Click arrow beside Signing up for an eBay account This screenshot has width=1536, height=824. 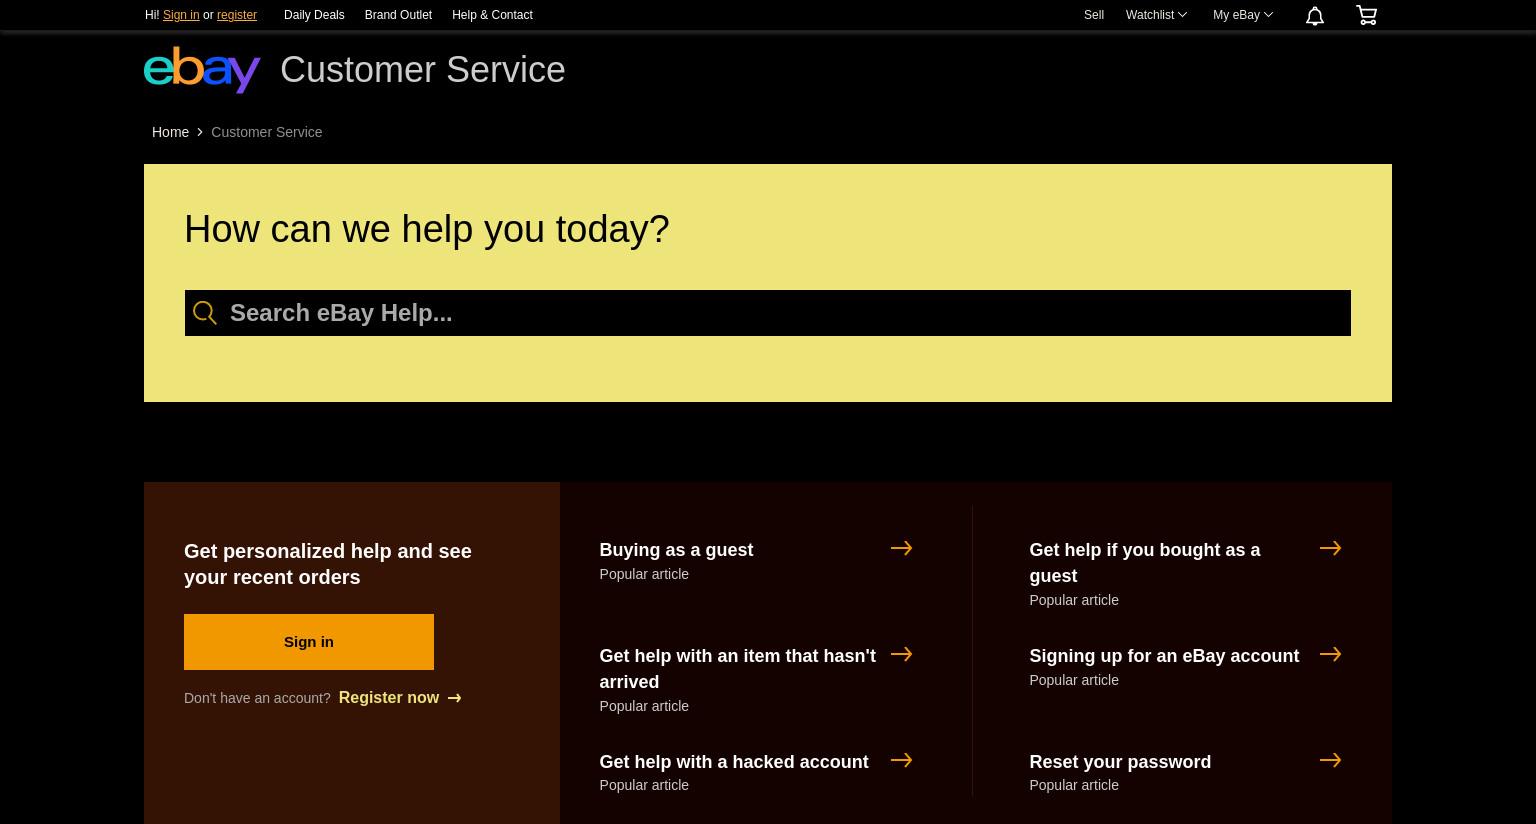(1330, 654)
